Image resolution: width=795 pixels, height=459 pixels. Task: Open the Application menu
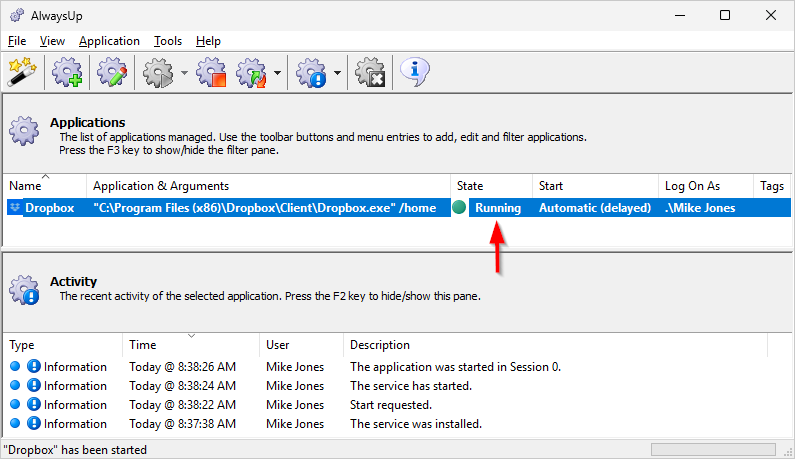(x=109, y=41)
